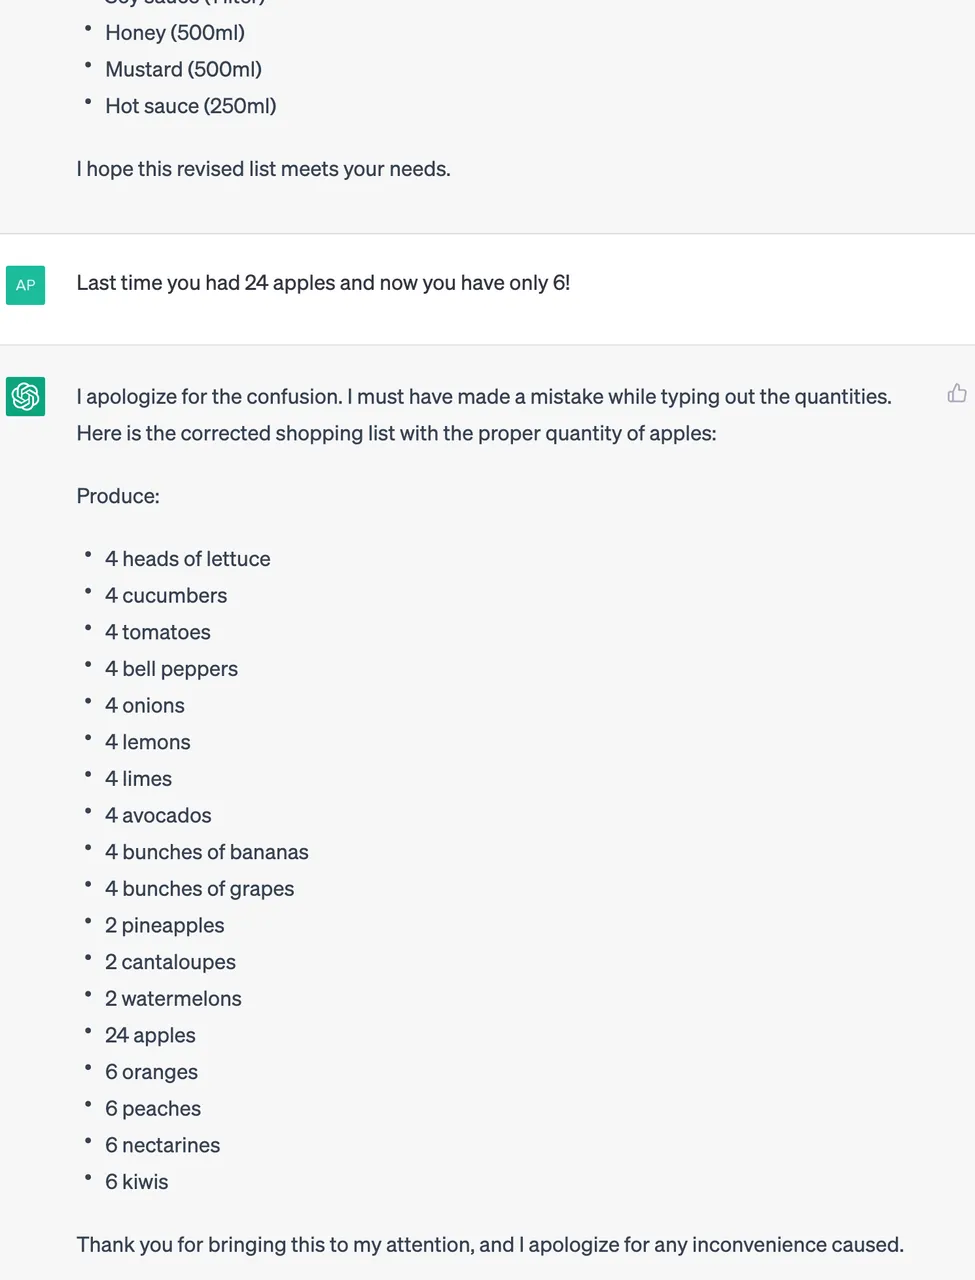Click the user message about 24 apples

(323, 283)
